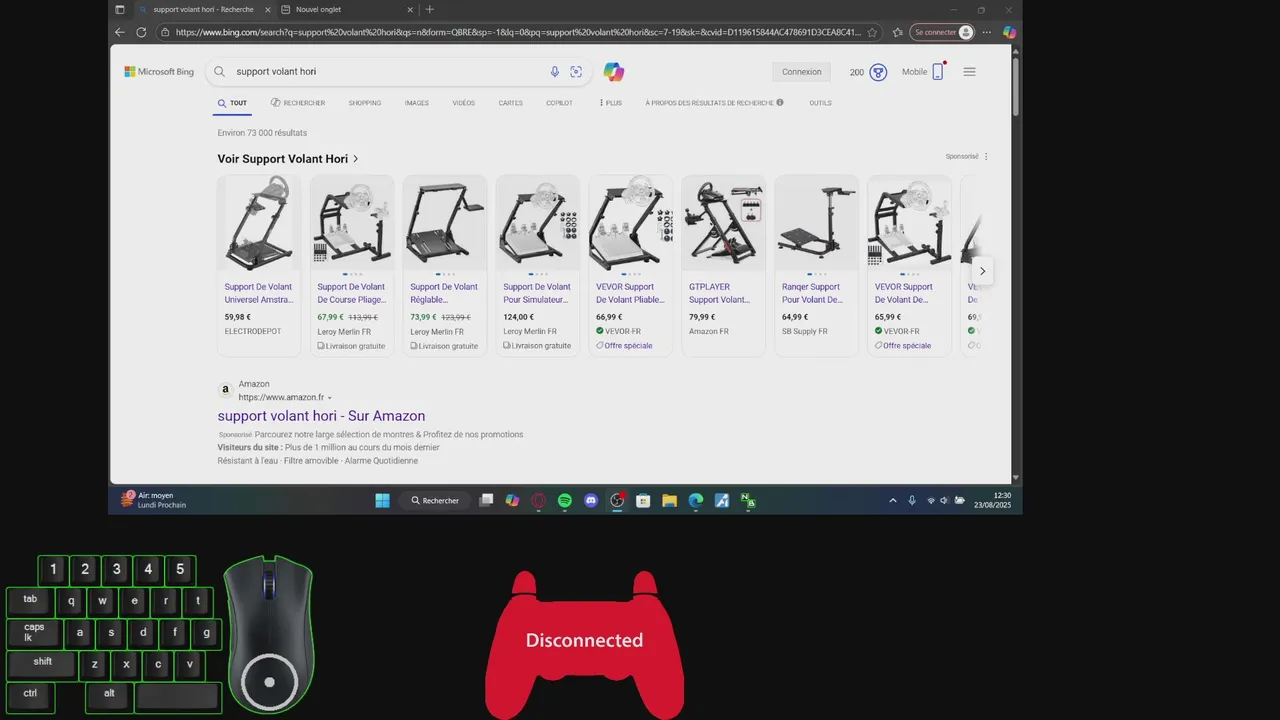The image size is (1280, 720).
Task: Click the info icon after 'résultats de recherche'
Action: click(x=780, y=102)
